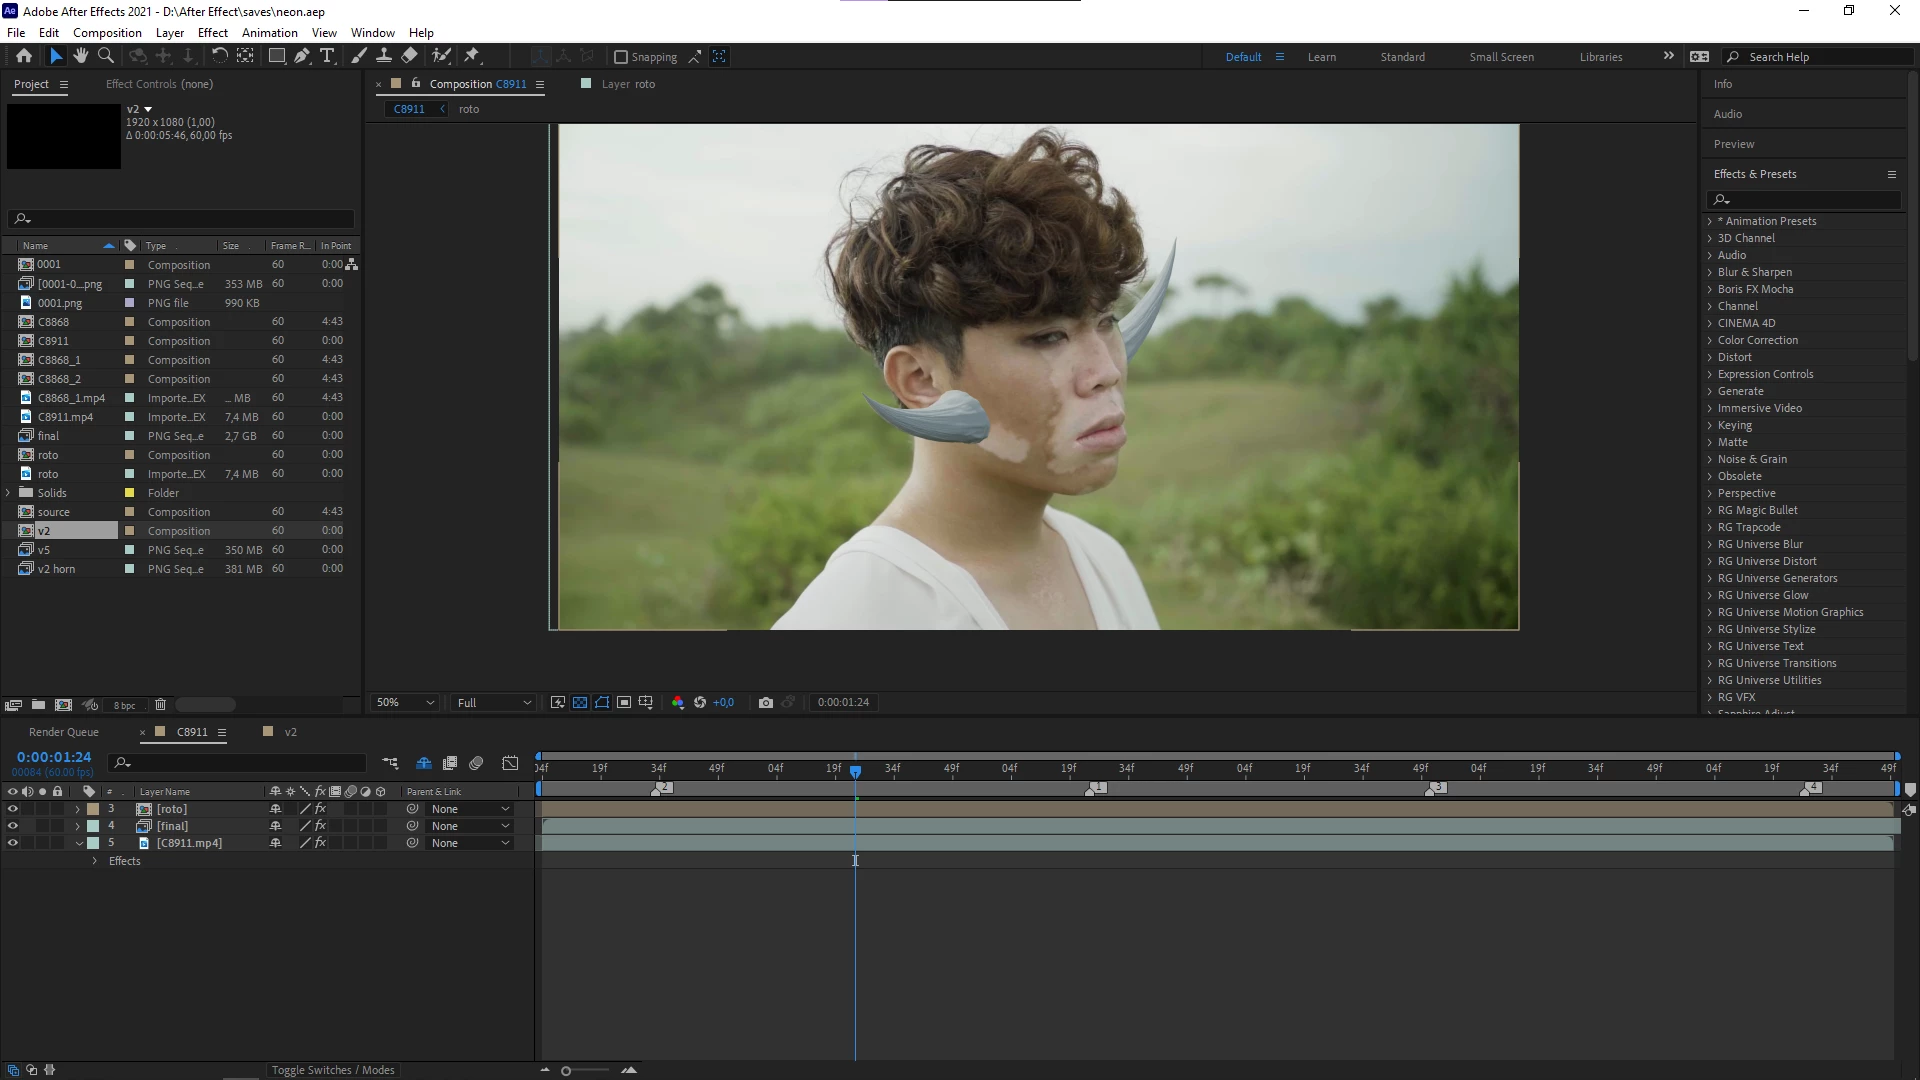Screen dimensions: 1920x1080
Task: Select the Hand tool
Action: coord(81,56)
